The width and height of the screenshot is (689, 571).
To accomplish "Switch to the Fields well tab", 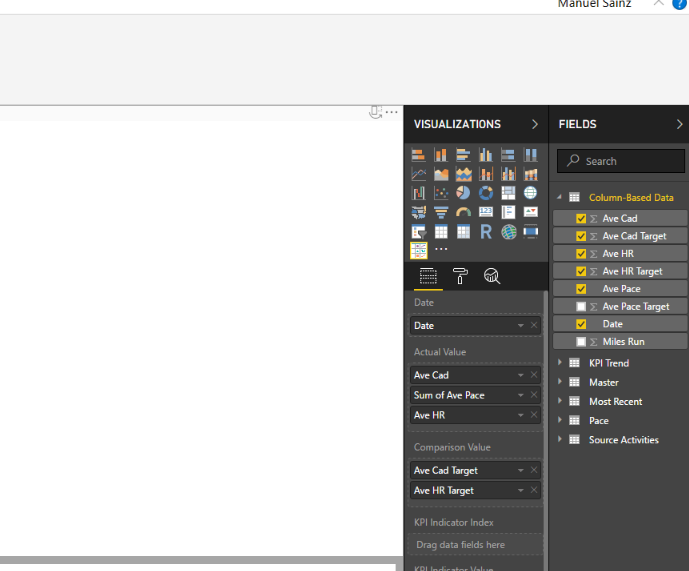I will pos(428,276).
